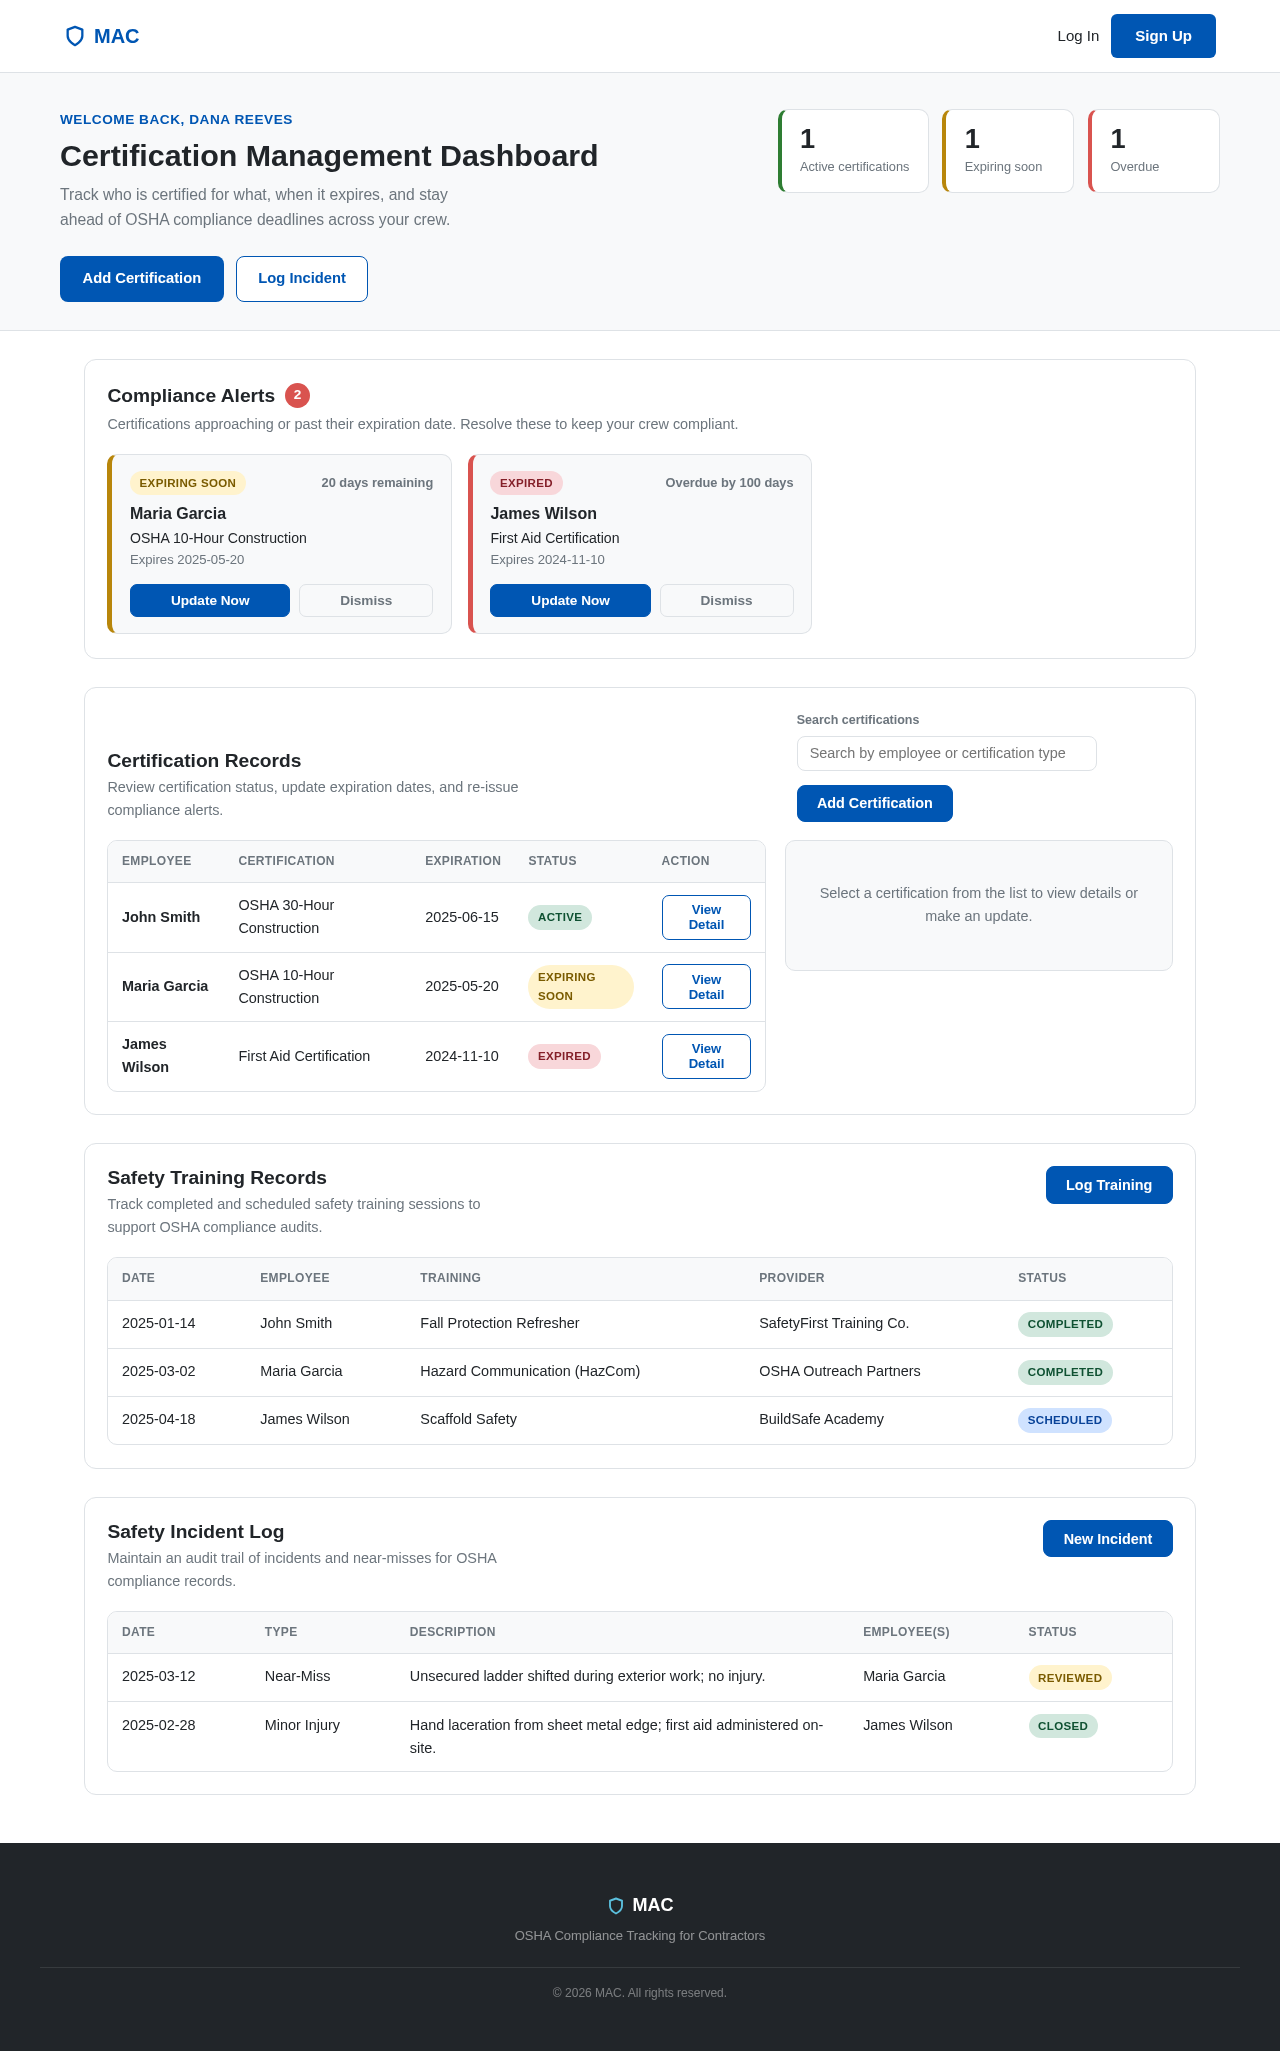Click the Log Incident button

tap(302, 278)
